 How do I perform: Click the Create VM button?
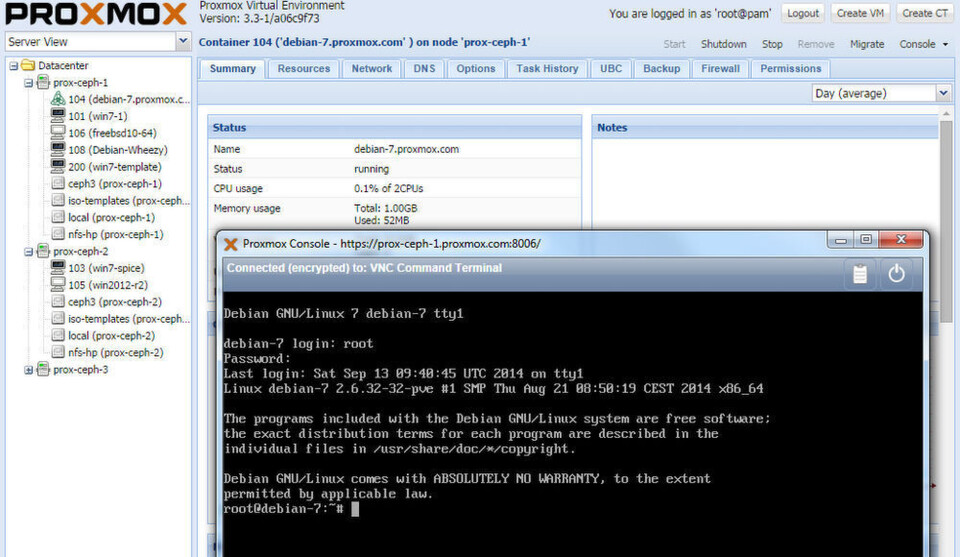860,13
